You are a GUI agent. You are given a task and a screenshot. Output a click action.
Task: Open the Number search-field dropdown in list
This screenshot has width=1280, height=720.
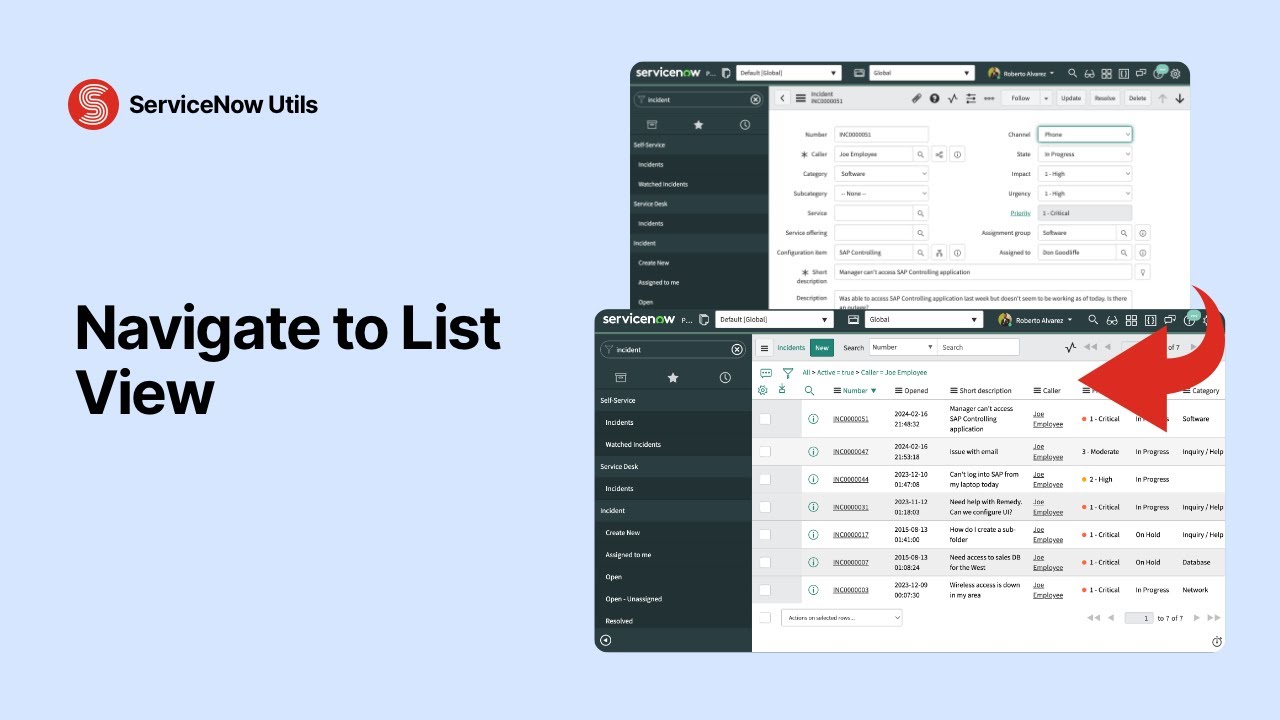click(x=902, y=347)
